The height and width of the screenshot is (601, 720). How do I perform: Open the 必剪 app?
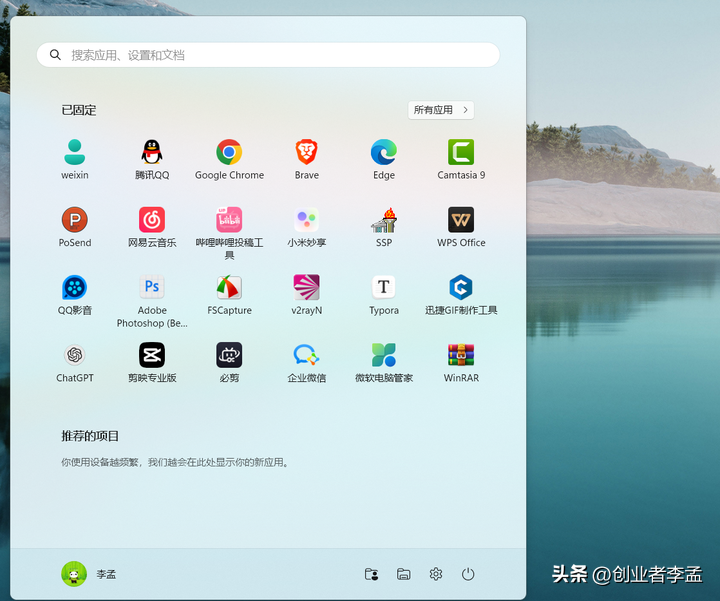229,363
